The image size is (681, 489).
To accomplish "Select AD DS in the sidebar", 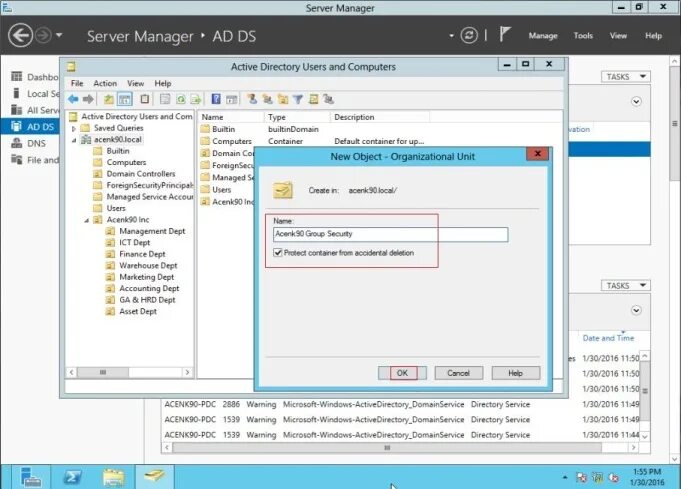I will click(x=30, y=127).
